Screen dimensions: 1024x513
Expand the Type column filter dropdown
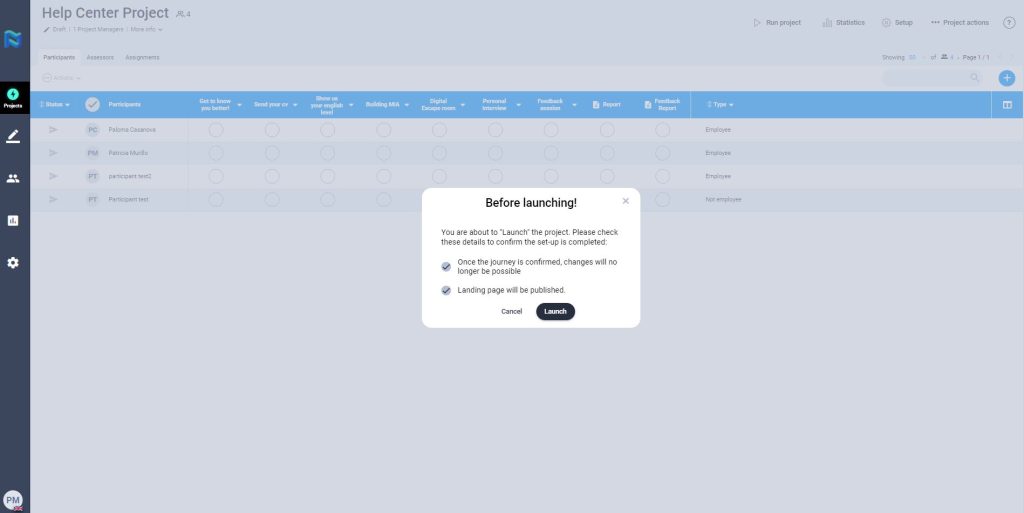[731, 105]
